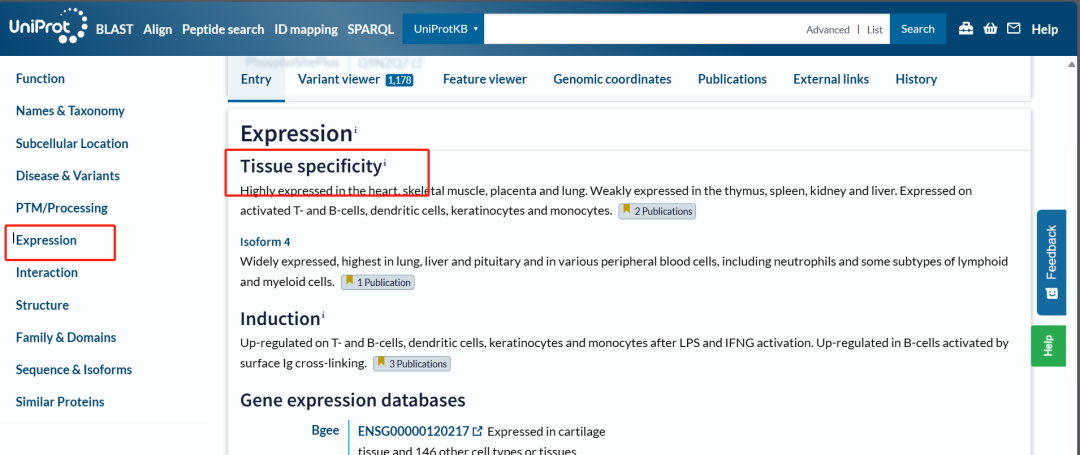Open the Isoform 4 link
Viewport: 1080px width, 455px height.
pyautogui.click(x=265, y=241)
